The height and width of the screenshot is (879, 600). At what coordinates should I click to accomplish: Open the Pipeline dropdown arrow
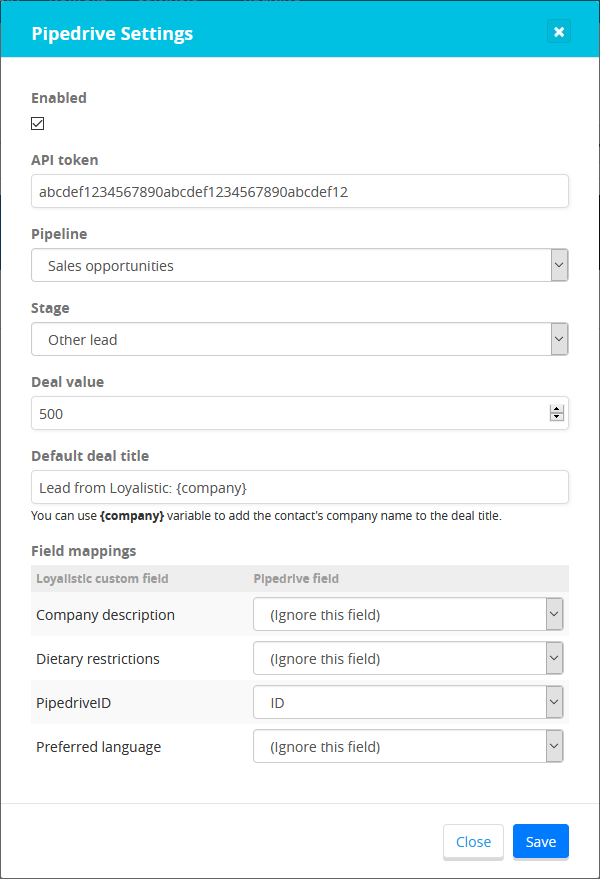[x=557, y=265]
